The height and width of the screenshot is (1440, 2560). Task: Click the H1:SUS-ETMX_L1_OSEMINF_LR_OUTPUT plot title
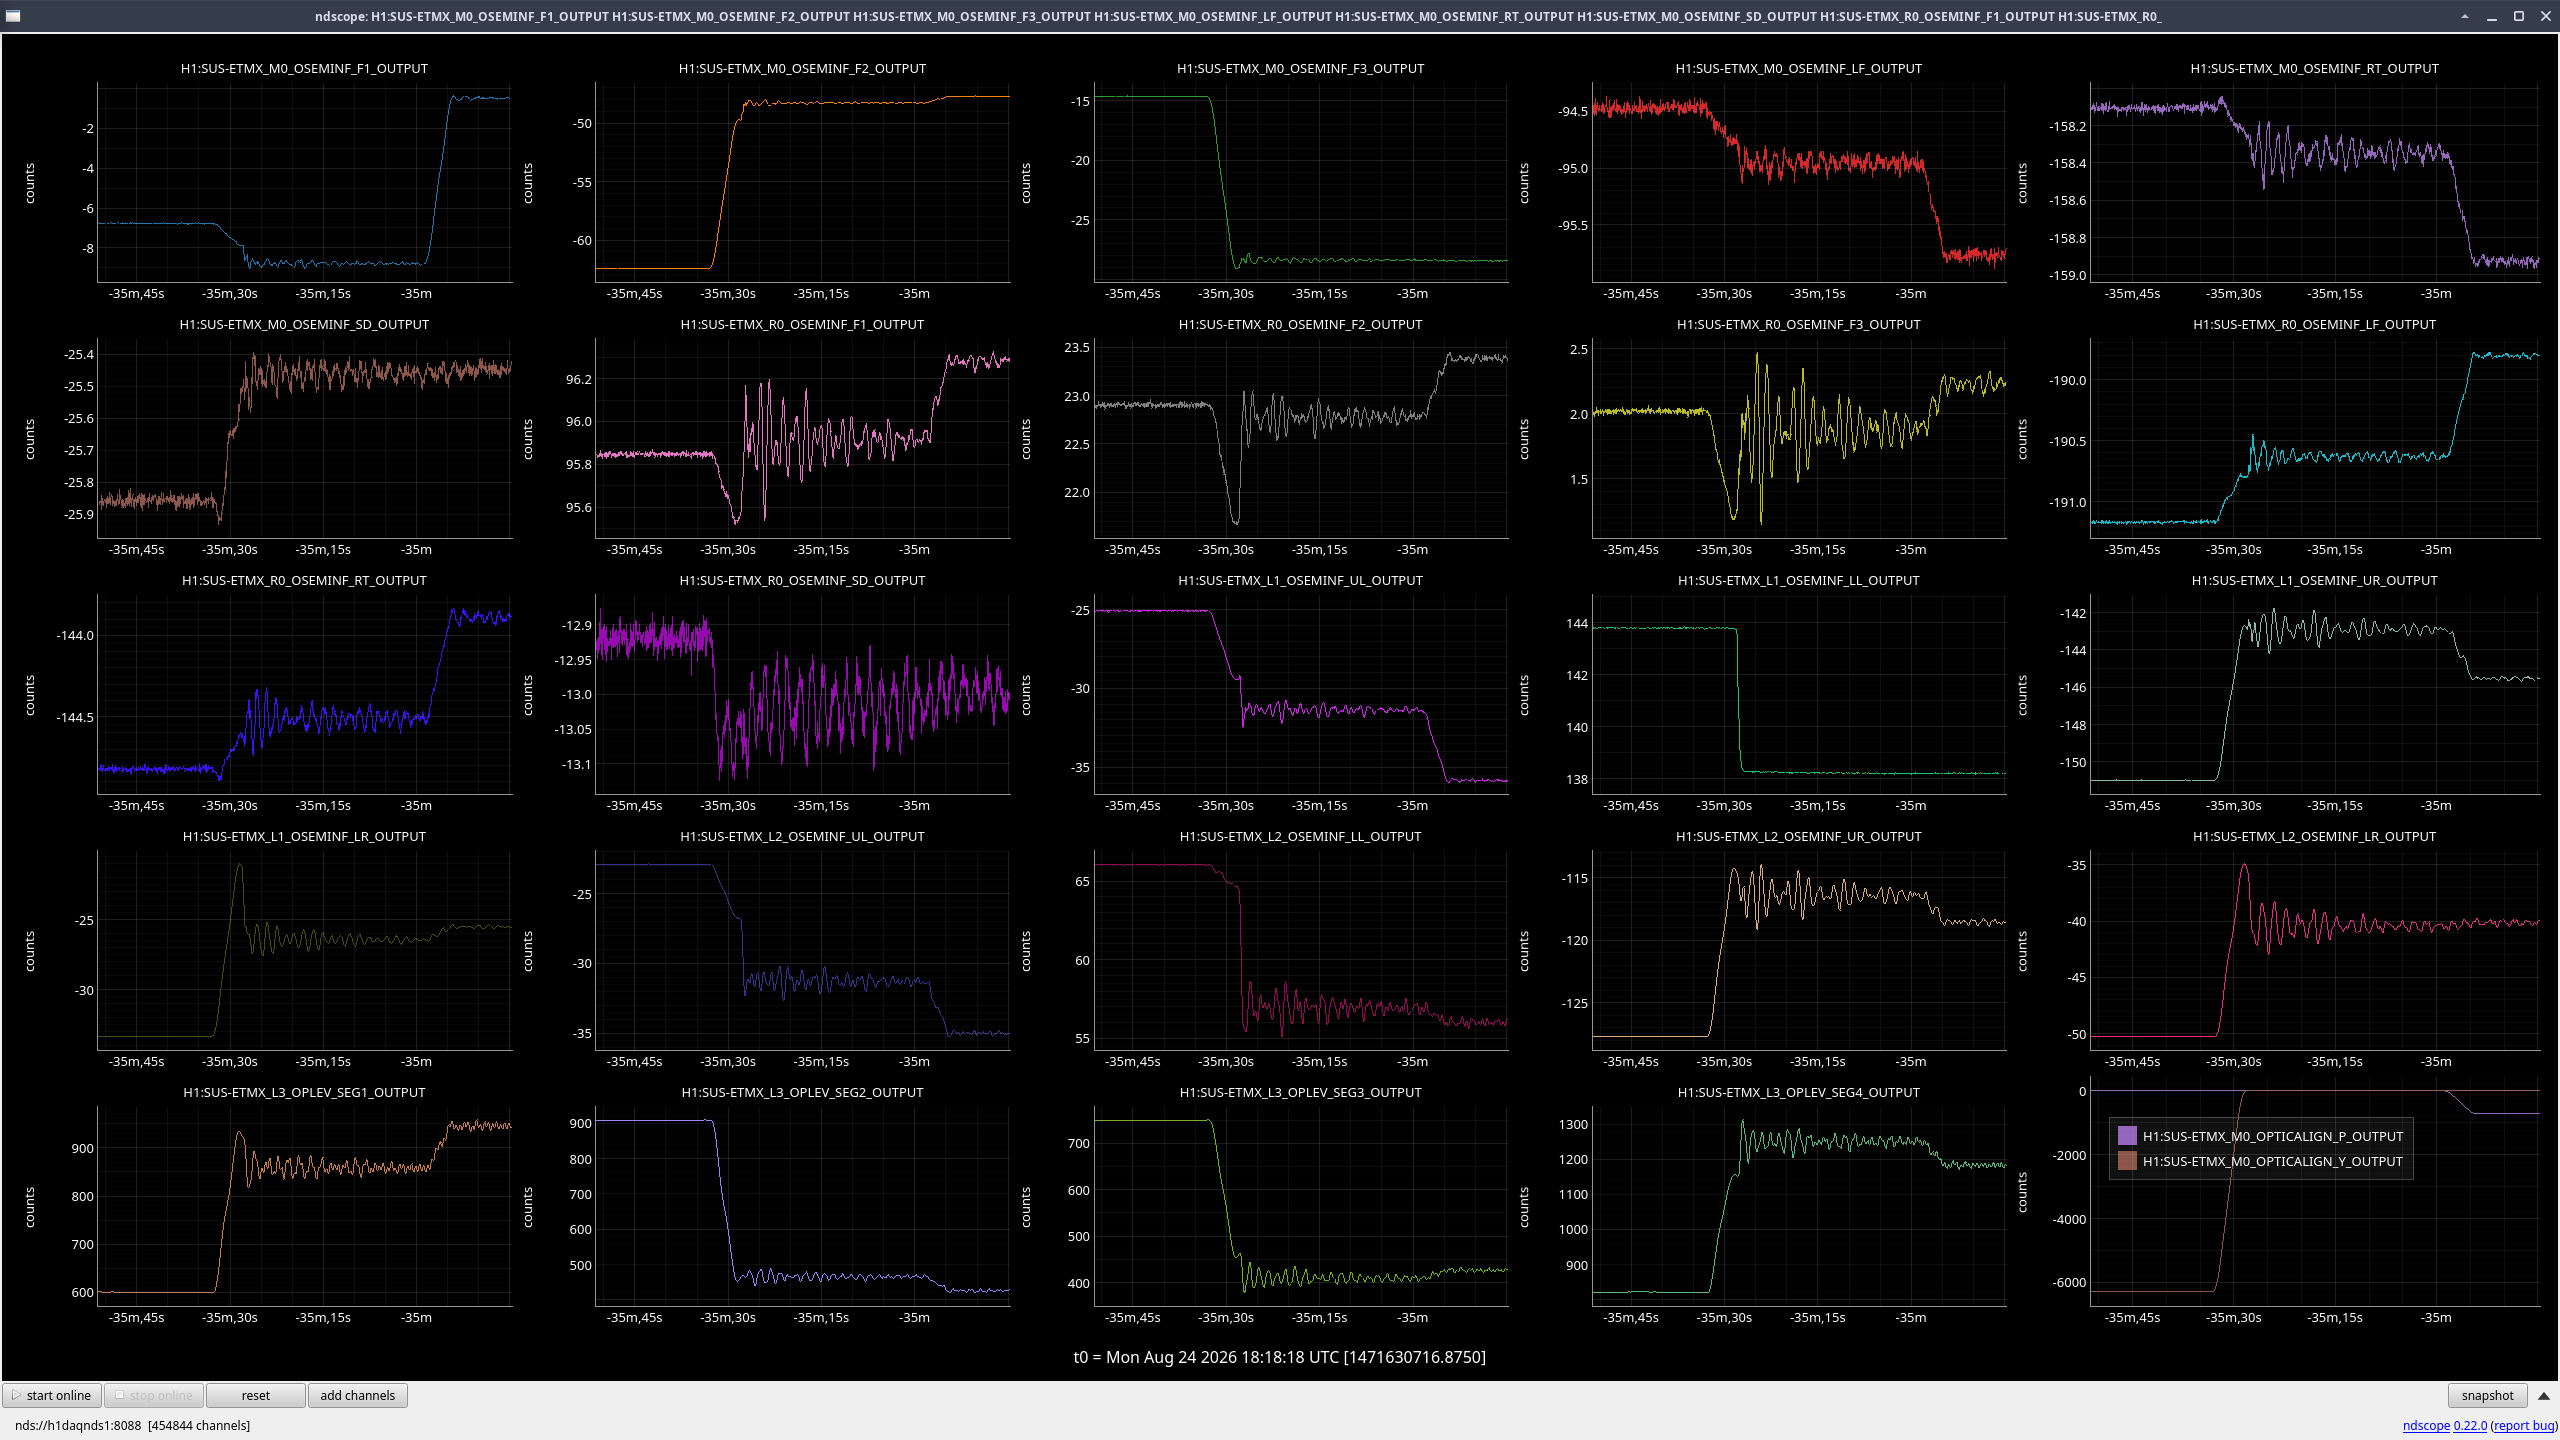[304, 836]
